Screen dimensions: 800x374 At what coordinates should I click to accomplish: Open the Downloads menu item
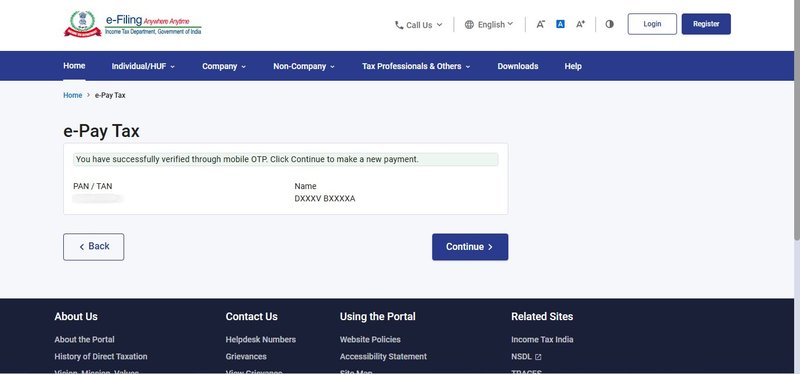click(518, 66)
